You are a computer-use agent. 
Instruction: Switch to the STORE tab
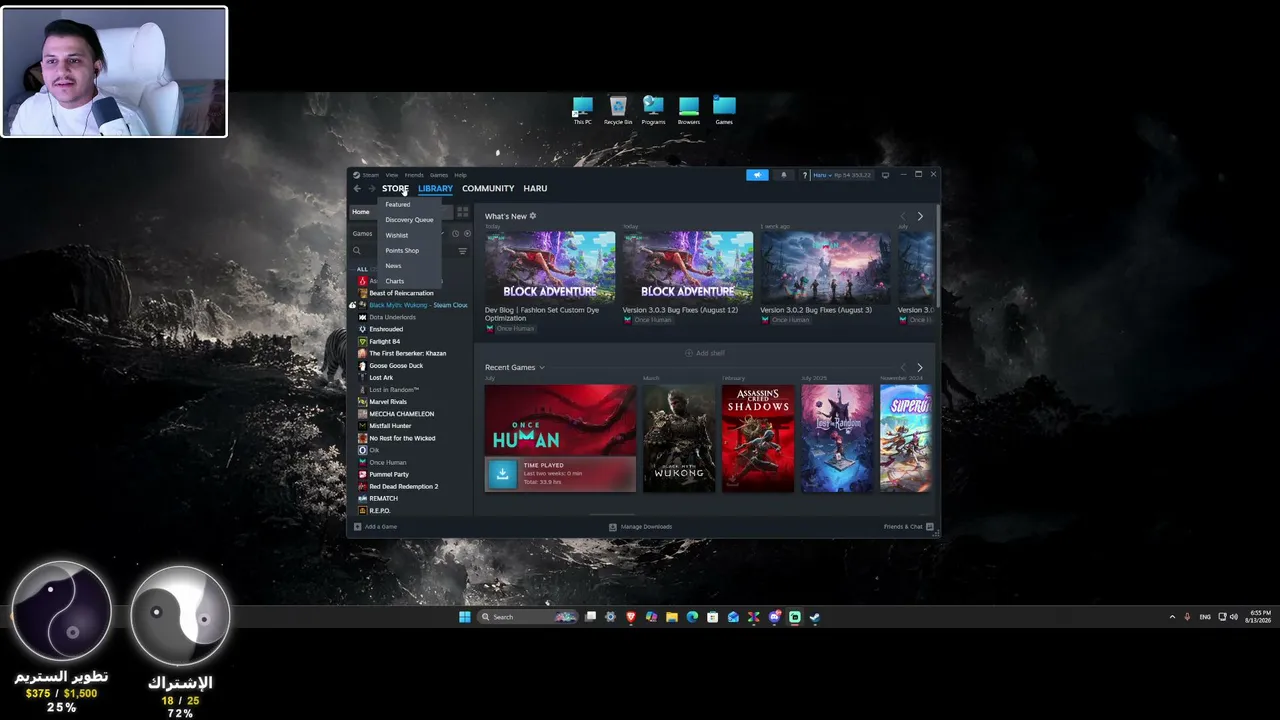tap(395, 189)
